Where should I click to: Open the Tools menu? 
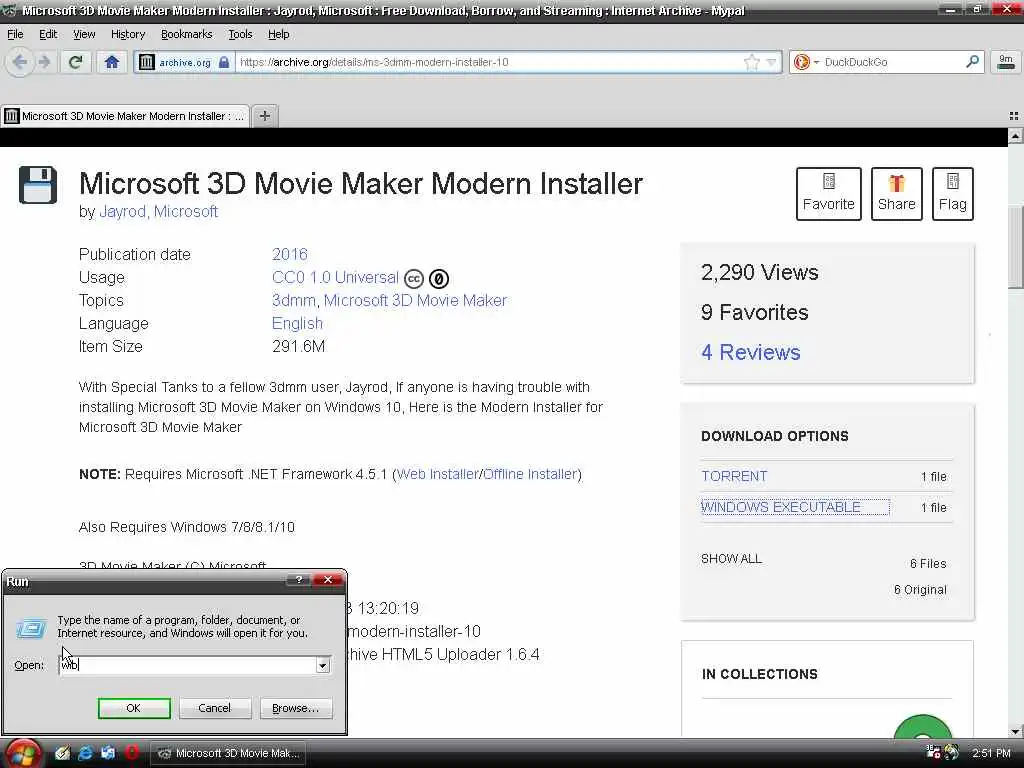[240, 34]
